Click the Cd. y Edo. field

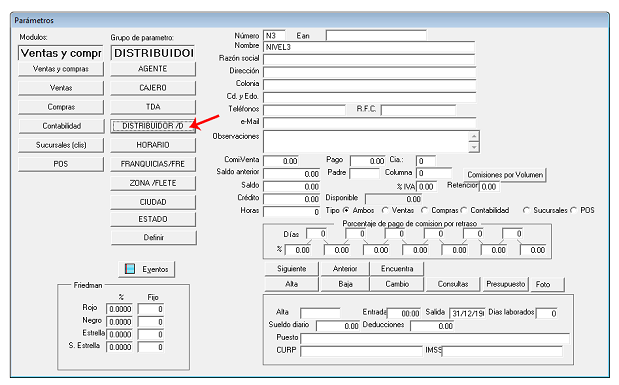[x=370, y=98]
